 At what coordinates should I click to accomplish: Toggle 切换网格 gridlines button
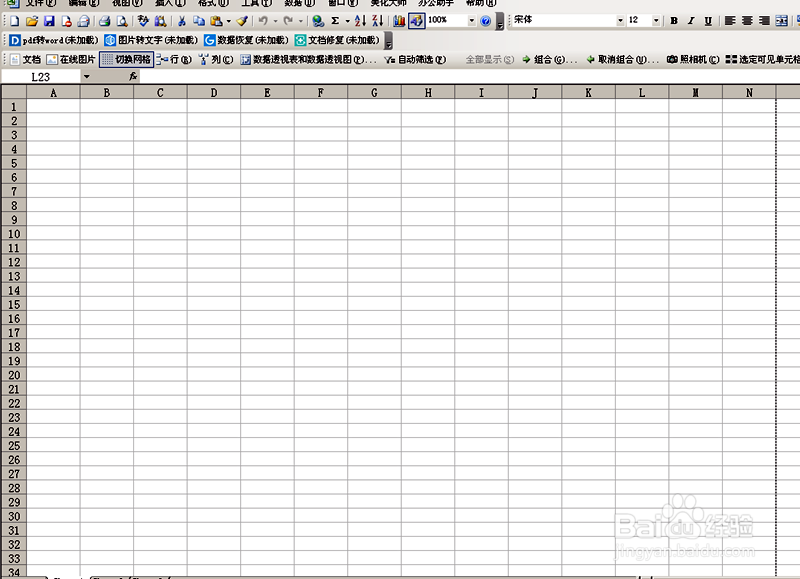pyautogui.click(x=127, y=60)
